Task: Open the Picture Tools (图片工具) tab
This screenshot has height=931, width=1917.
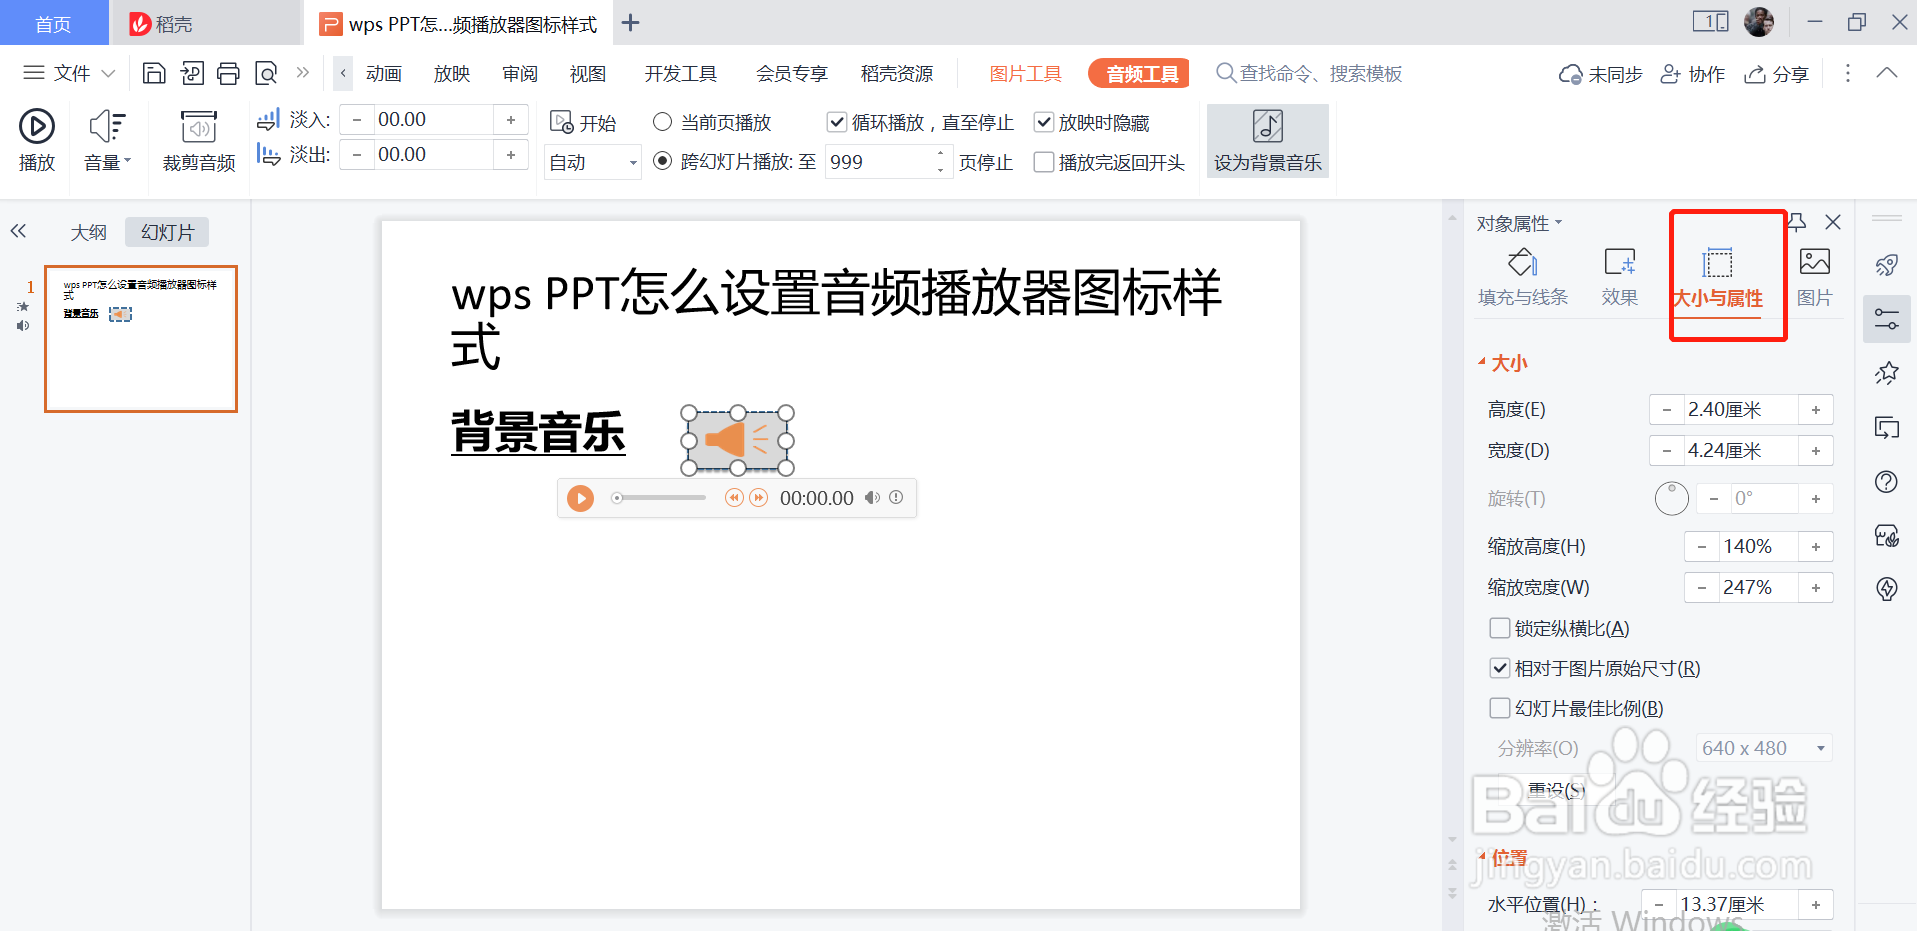Action: [1026, 74]
